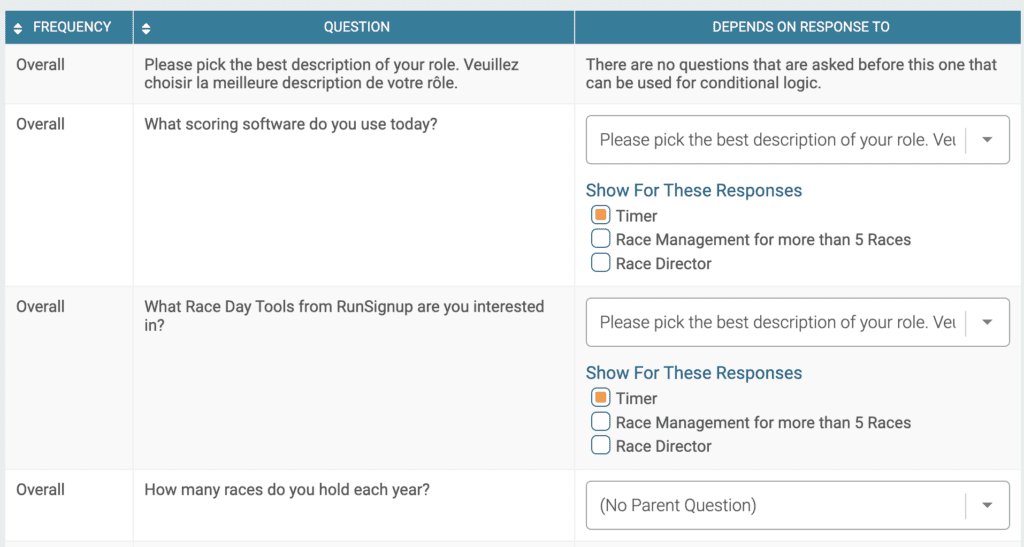Uncheck Timer for scoring software question
This screenshot has width=1024, height=547.
(x=600, y=215)
